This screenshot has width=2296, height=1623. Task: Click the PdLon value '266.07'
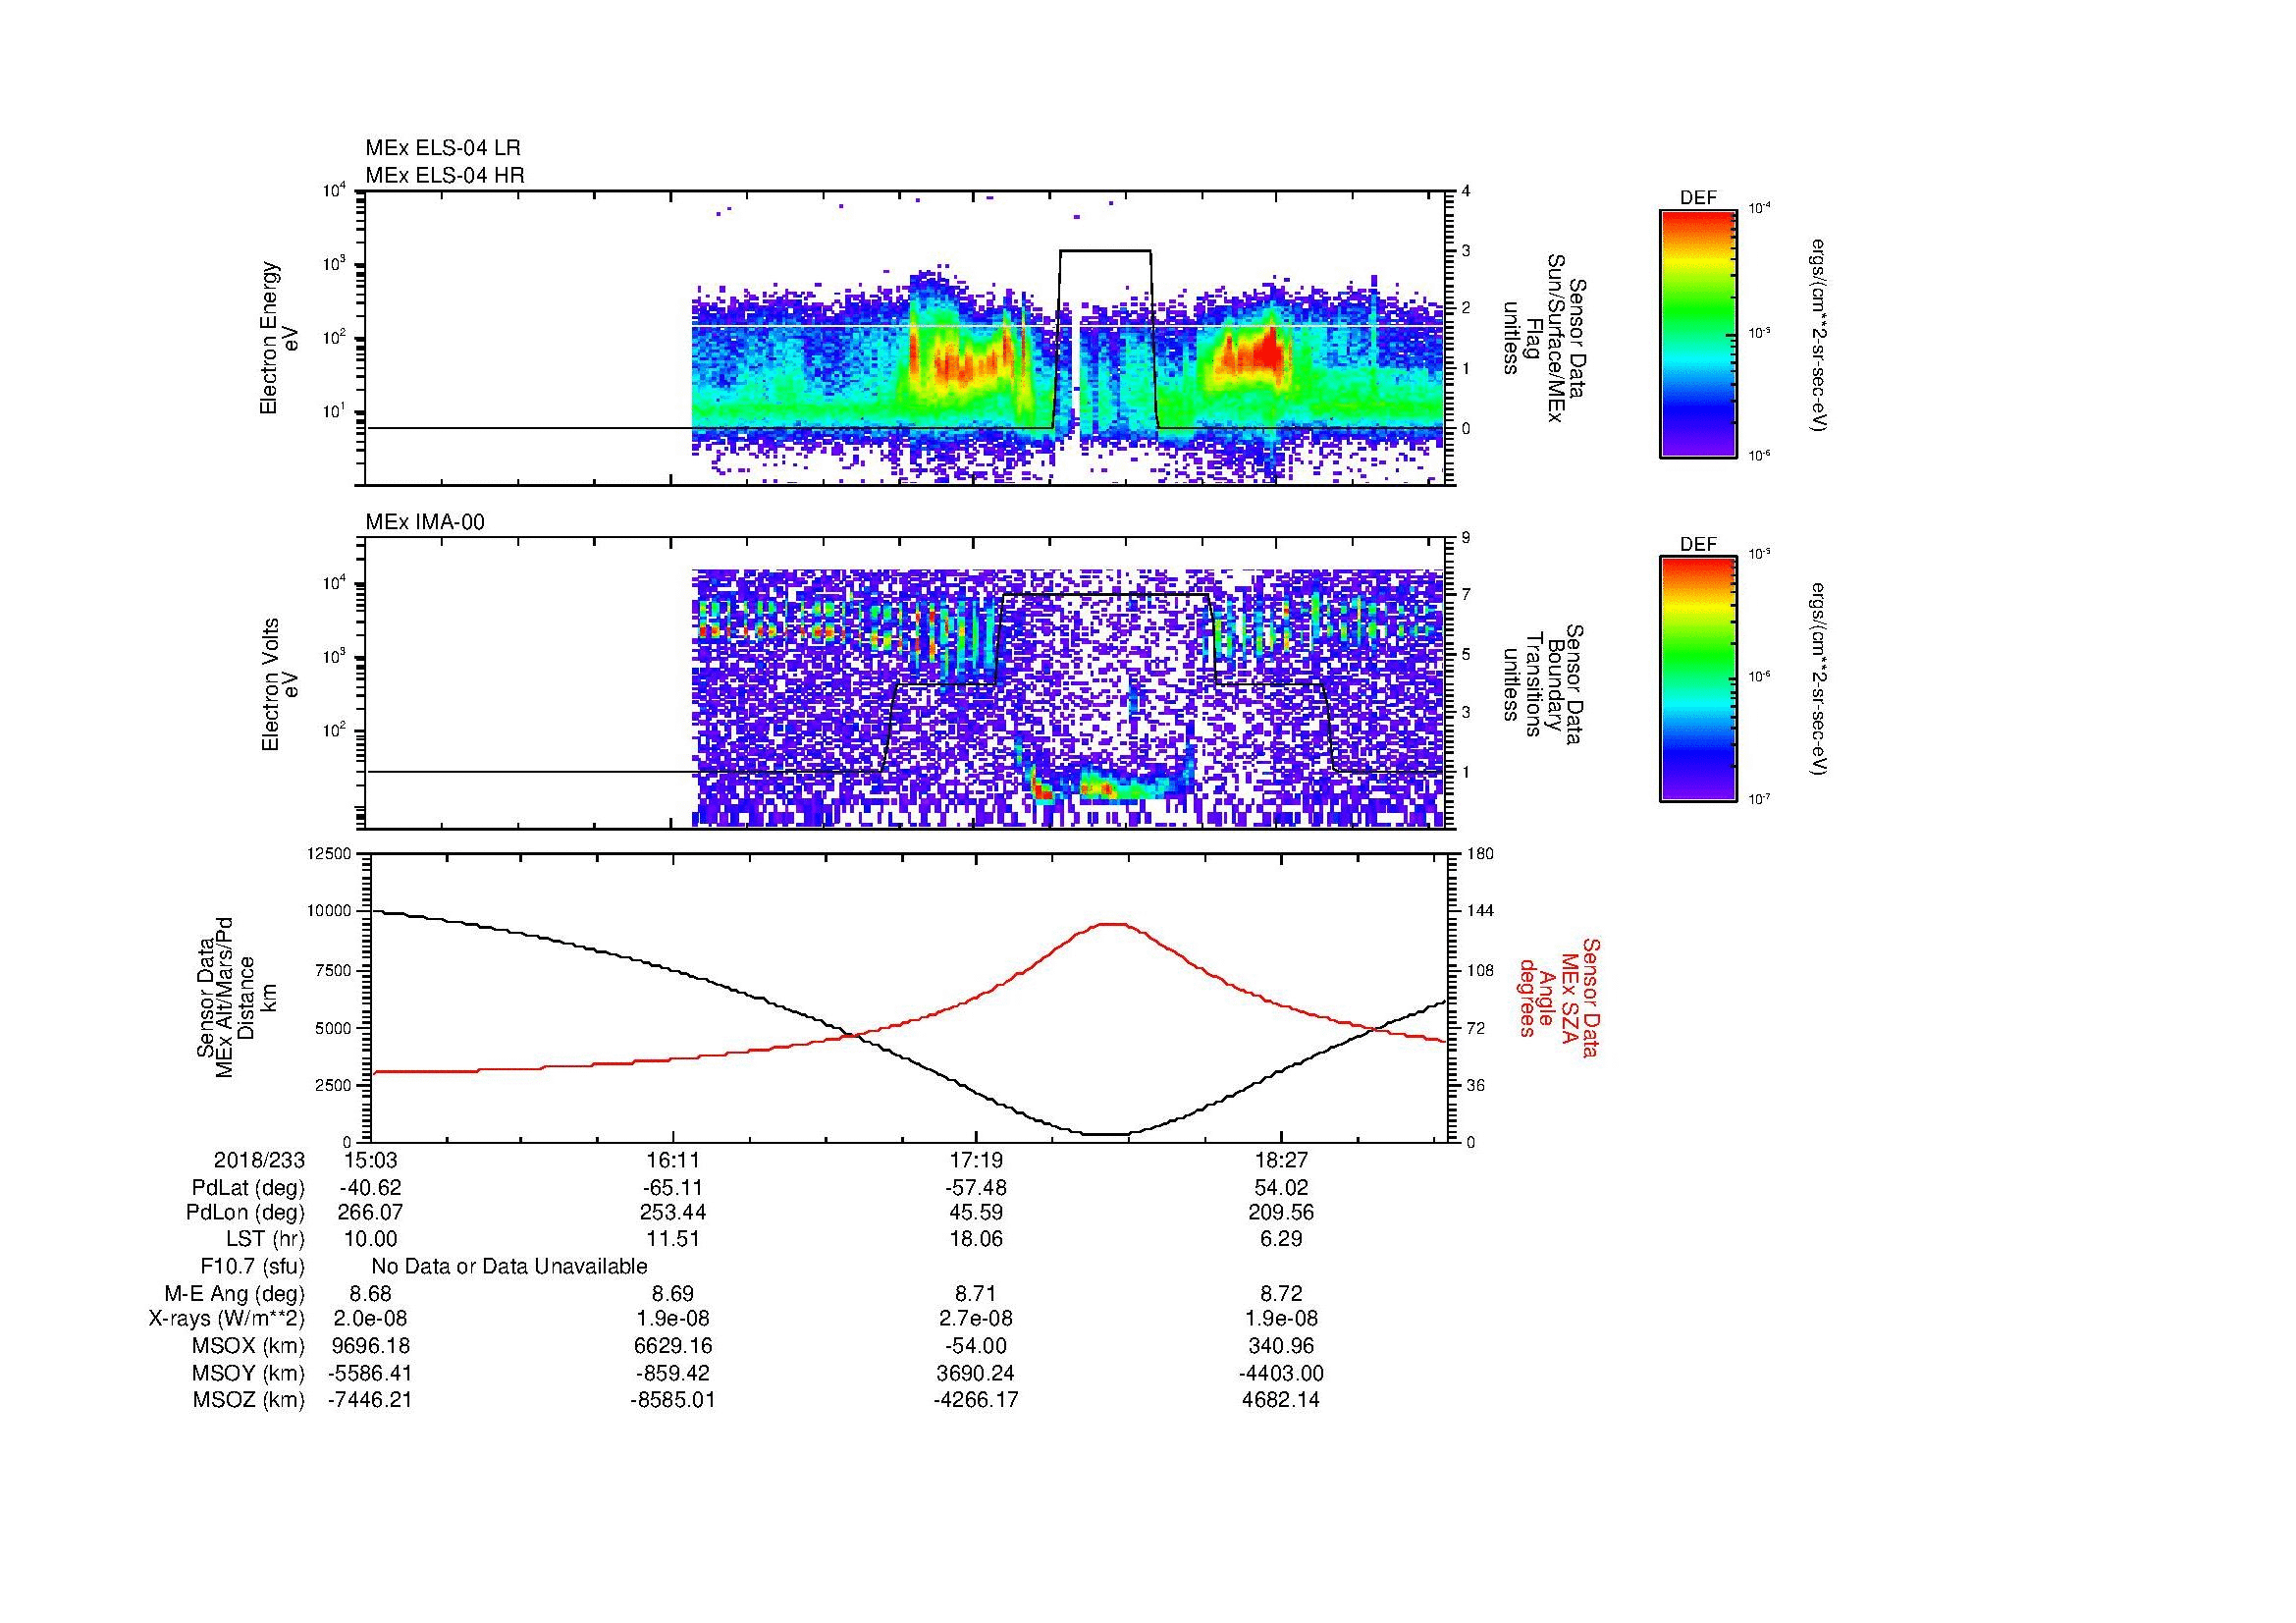pos(371,1212)
